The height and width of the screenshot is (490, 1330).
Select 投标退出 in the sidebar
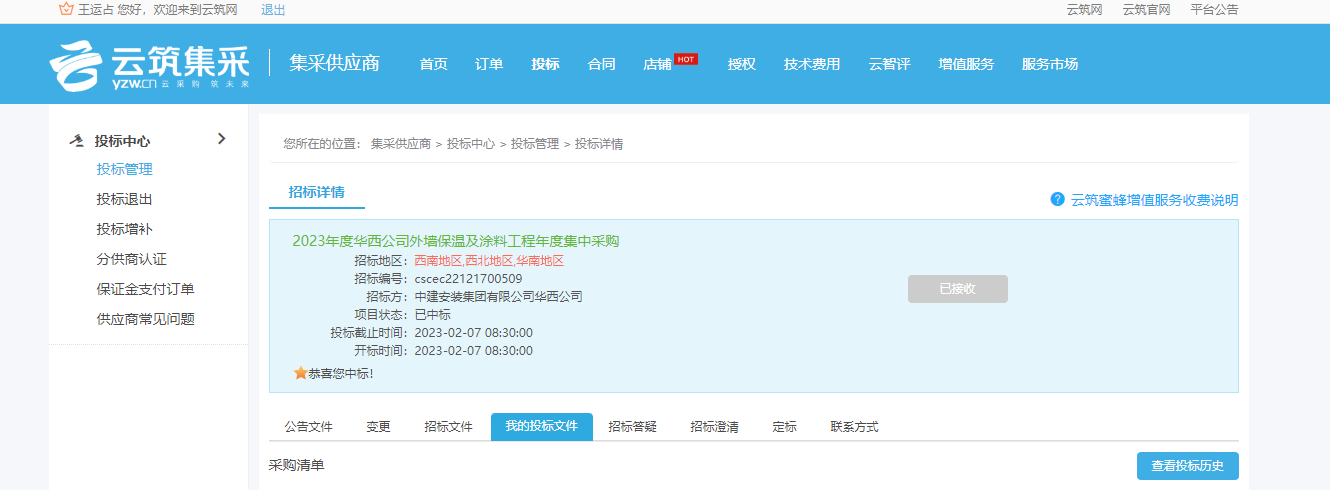tap(124, 199)
